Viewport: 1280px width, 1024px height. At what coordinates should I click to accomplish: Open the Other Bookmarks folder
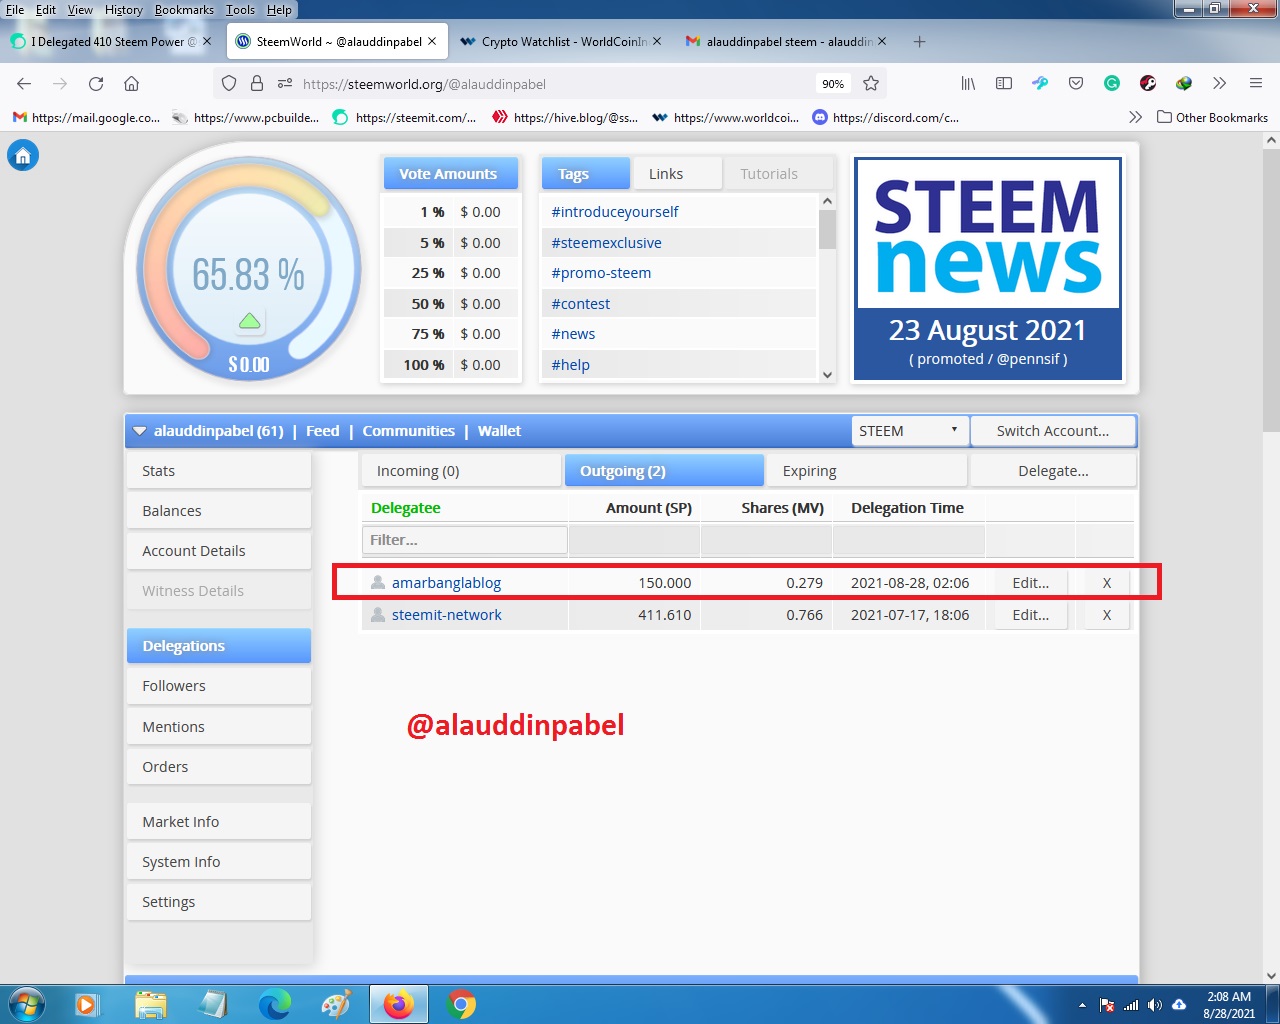click(x=1212, y=117)
